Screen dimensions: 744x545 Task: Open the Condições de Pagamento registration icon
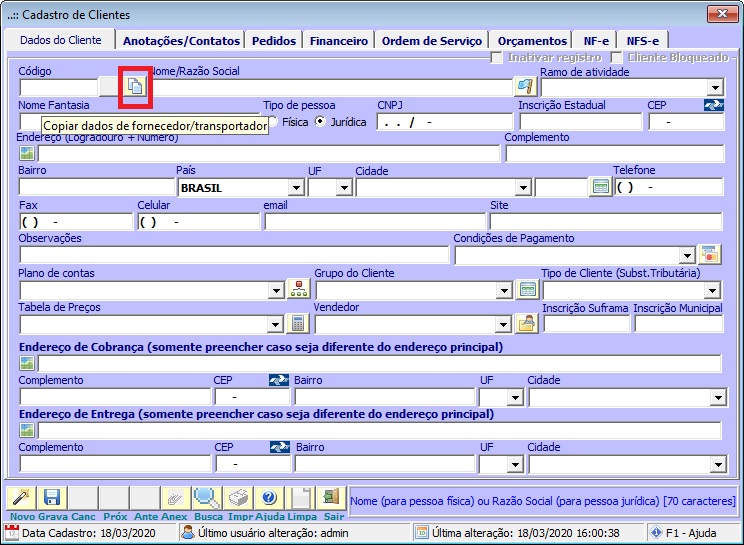tap(710, 255)
